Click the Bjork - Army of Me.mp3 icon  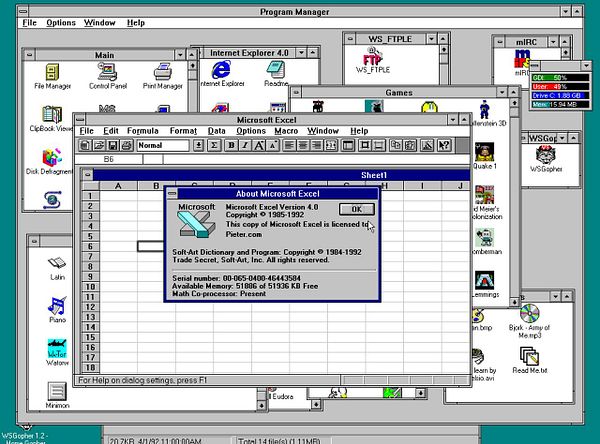pyautogui.click(x=529, y=321)
